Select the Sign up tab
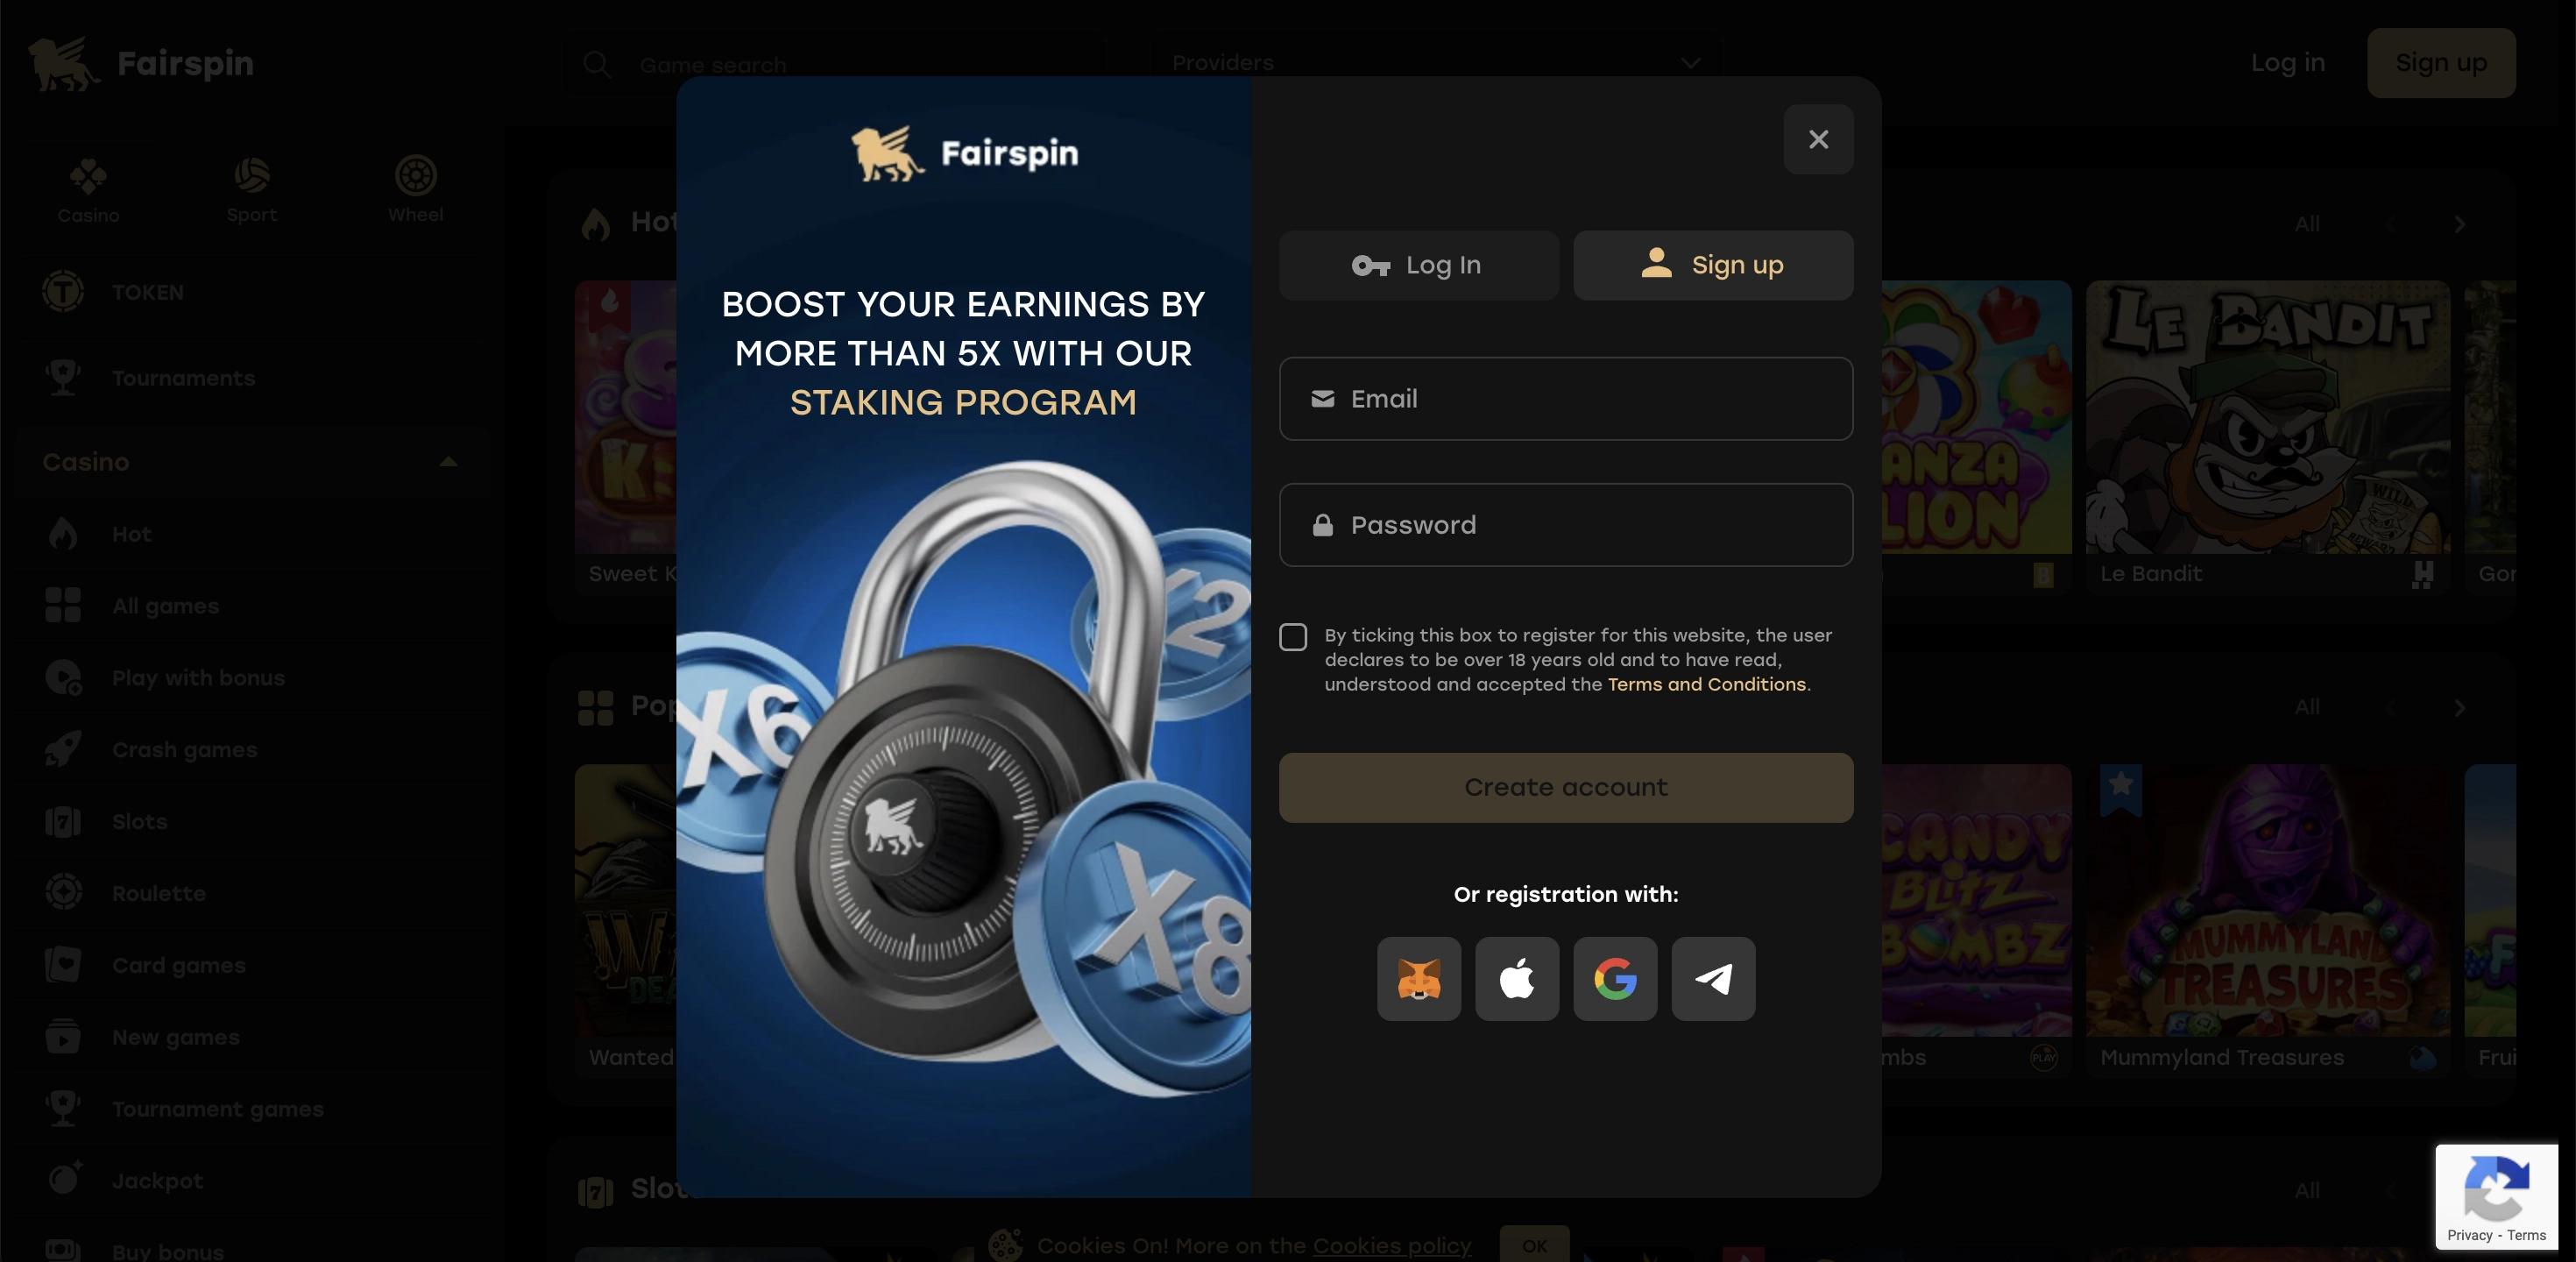This screenshot has height=1262, width=2576. [x=1712, y=265]
